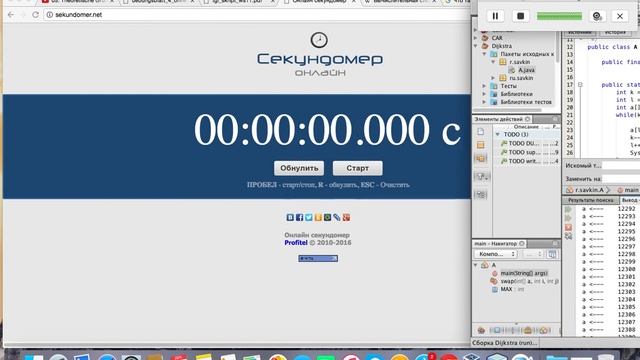Stop the screen recording
640x360 pixels.
[520, 16]
